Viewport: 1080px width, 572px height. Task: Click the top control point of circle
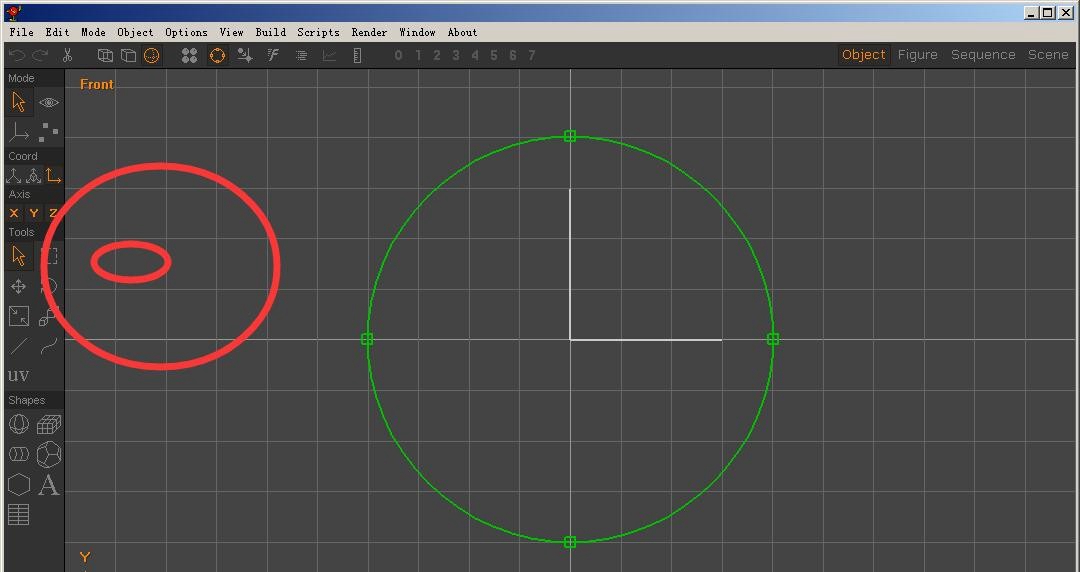tap(570, 136)
